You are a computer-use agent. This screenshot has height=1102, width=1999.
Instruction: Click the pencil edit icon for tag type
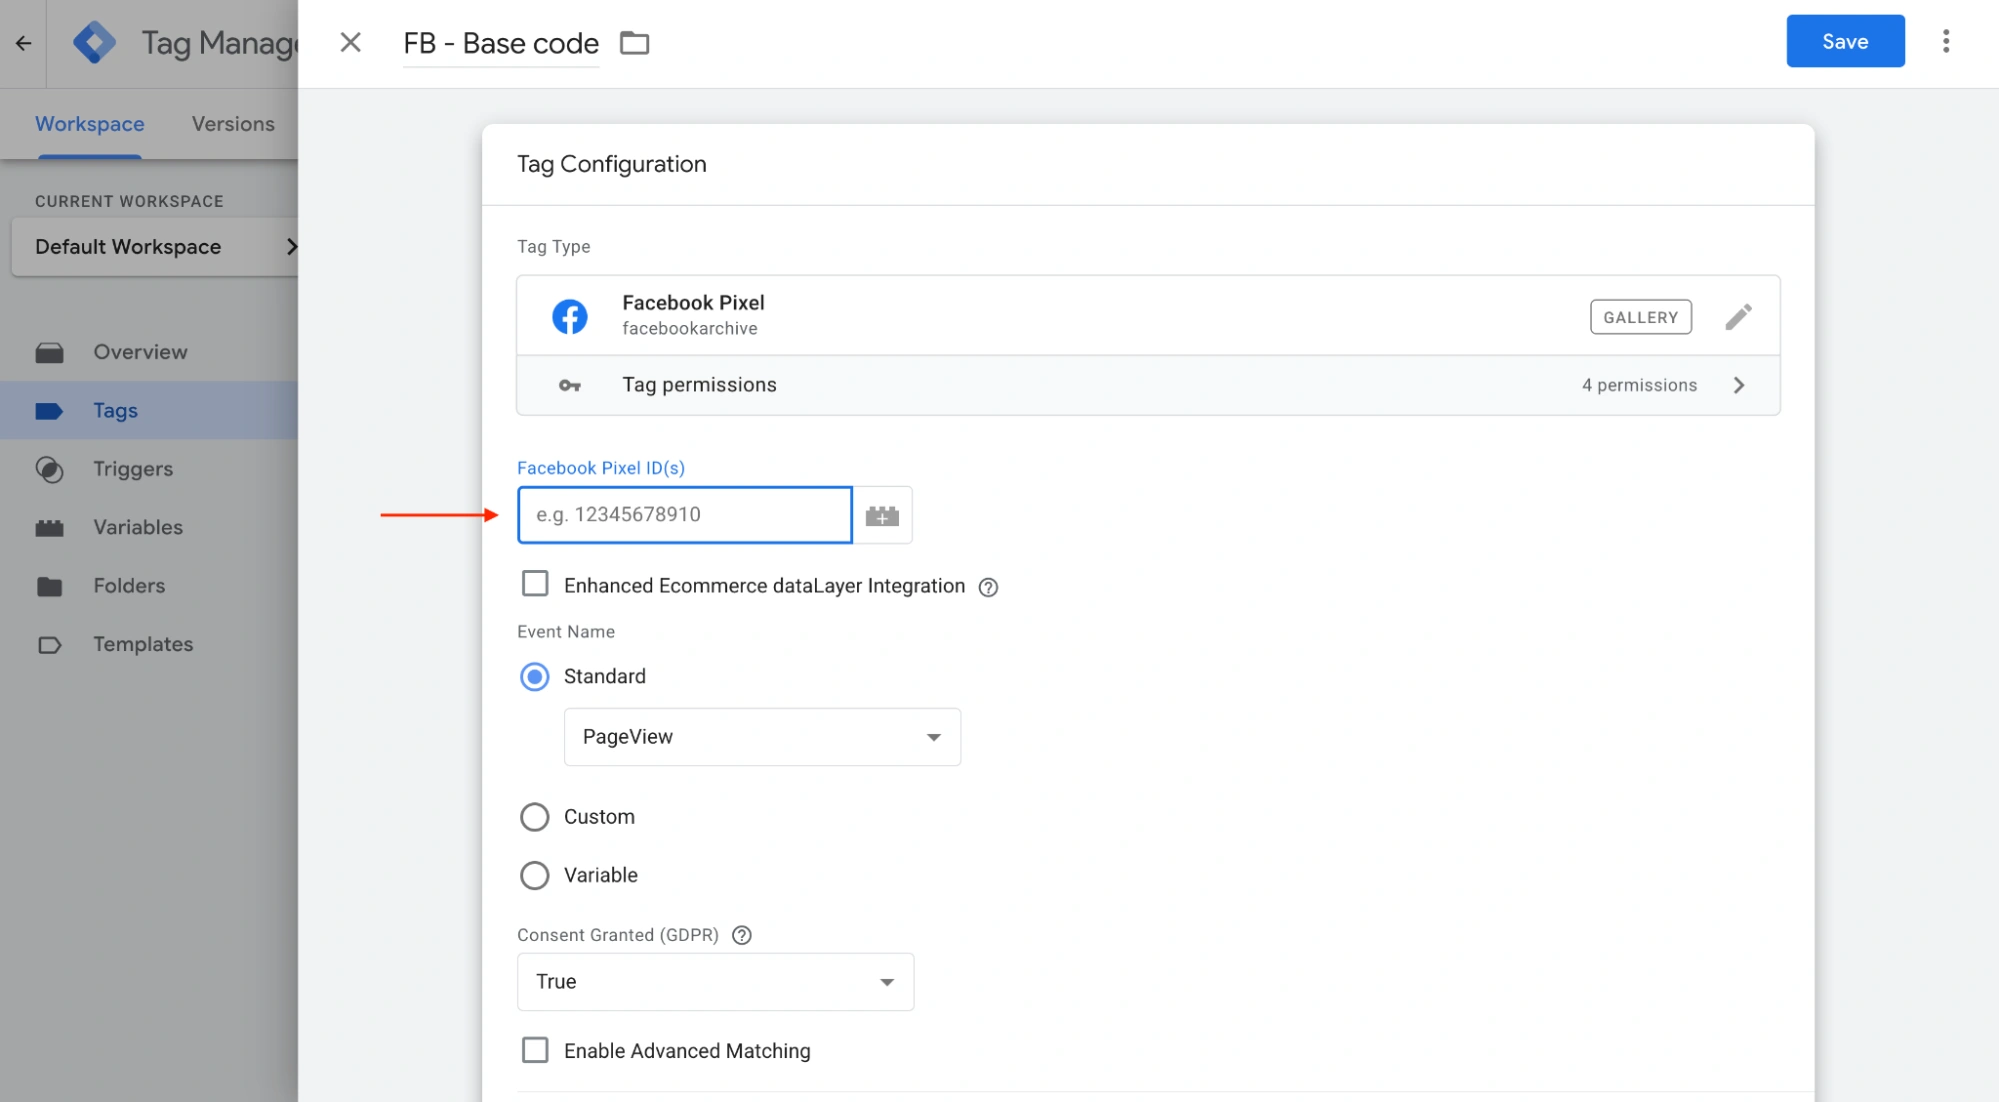click(1738, 317)
